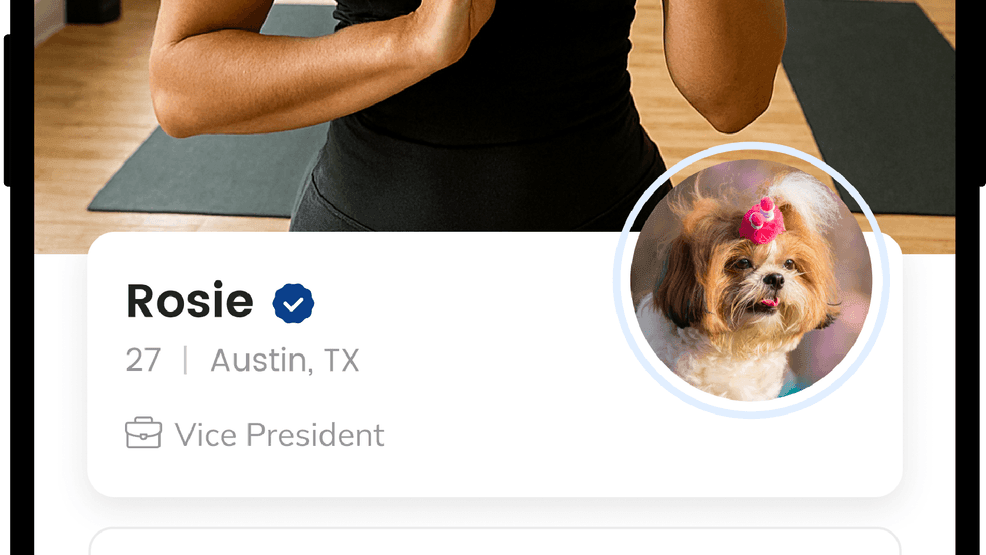Viewport: 986px width, 555px height.
Task: Tap the pink bow on the dog's head
Action: pos(762,222)
